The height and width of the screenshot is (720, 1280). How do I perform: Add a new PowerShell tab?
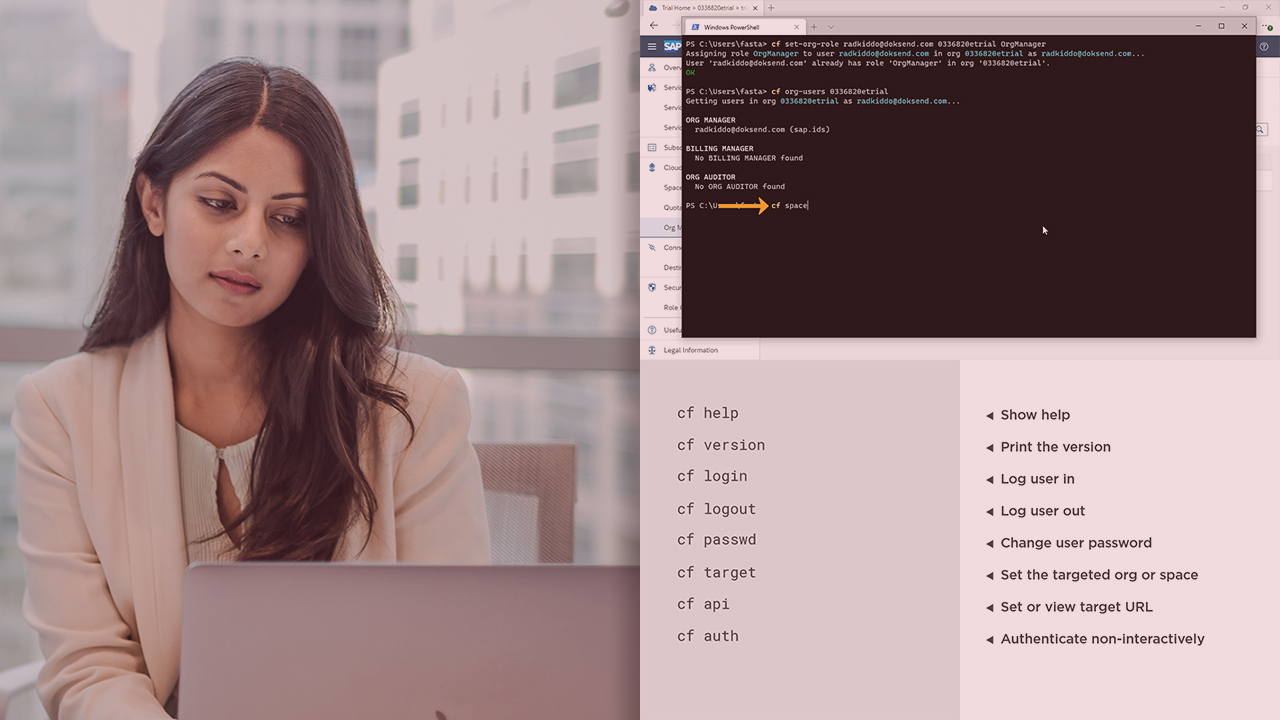point(814,27)
